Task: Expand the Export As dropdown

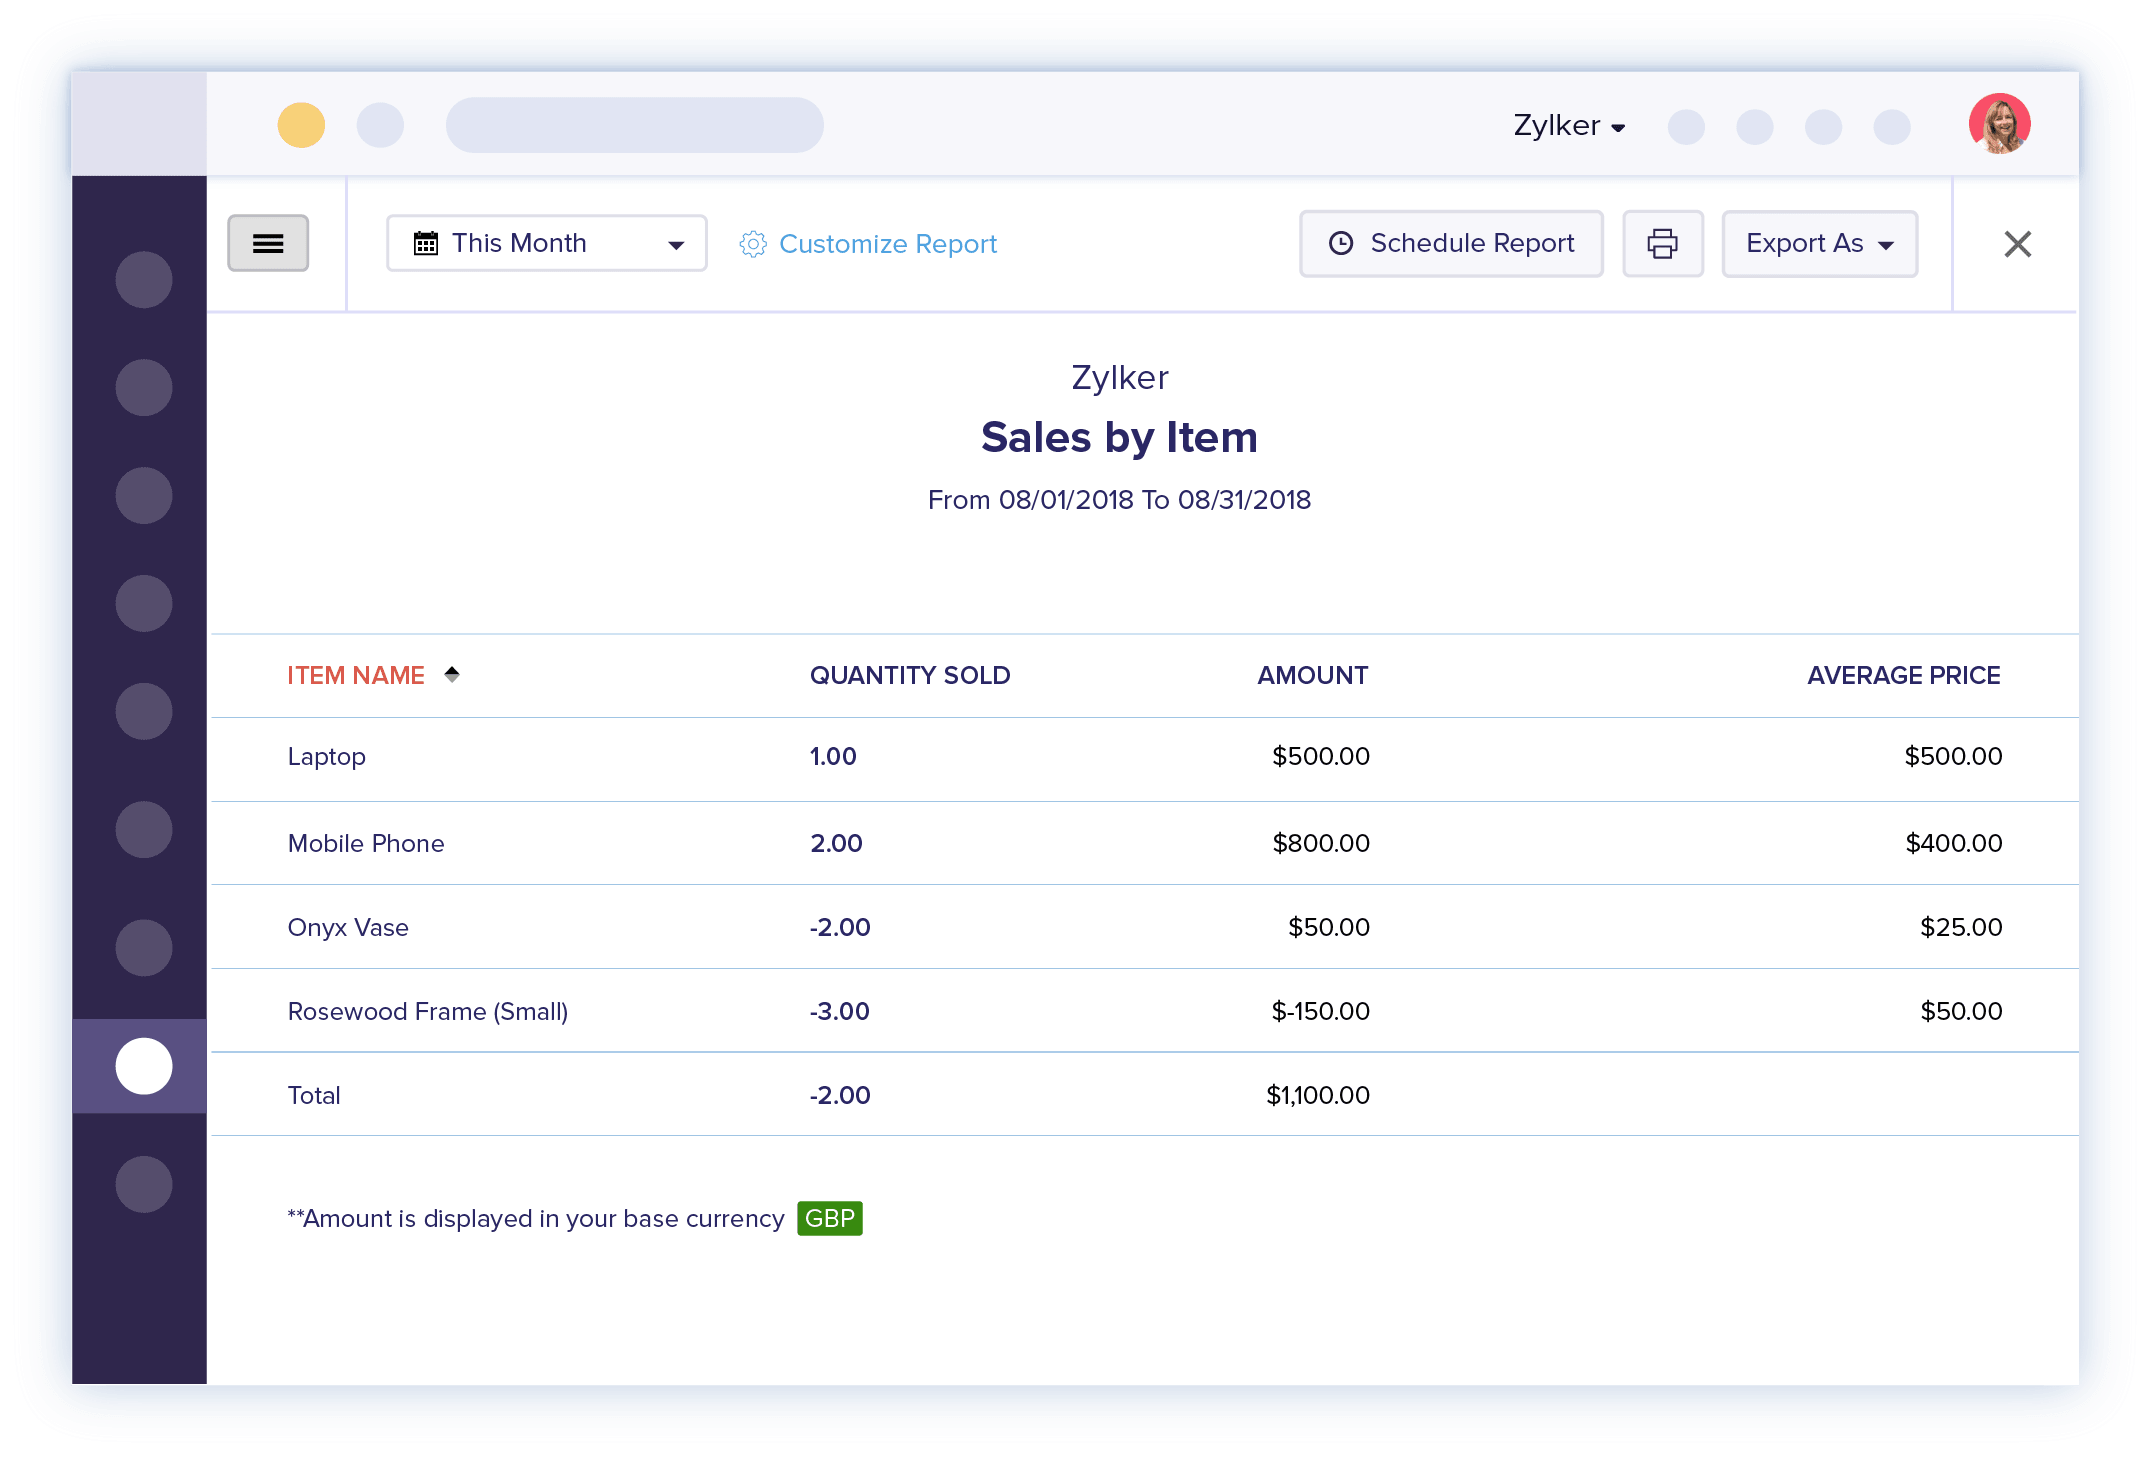Action: [x=1819, y=243]
